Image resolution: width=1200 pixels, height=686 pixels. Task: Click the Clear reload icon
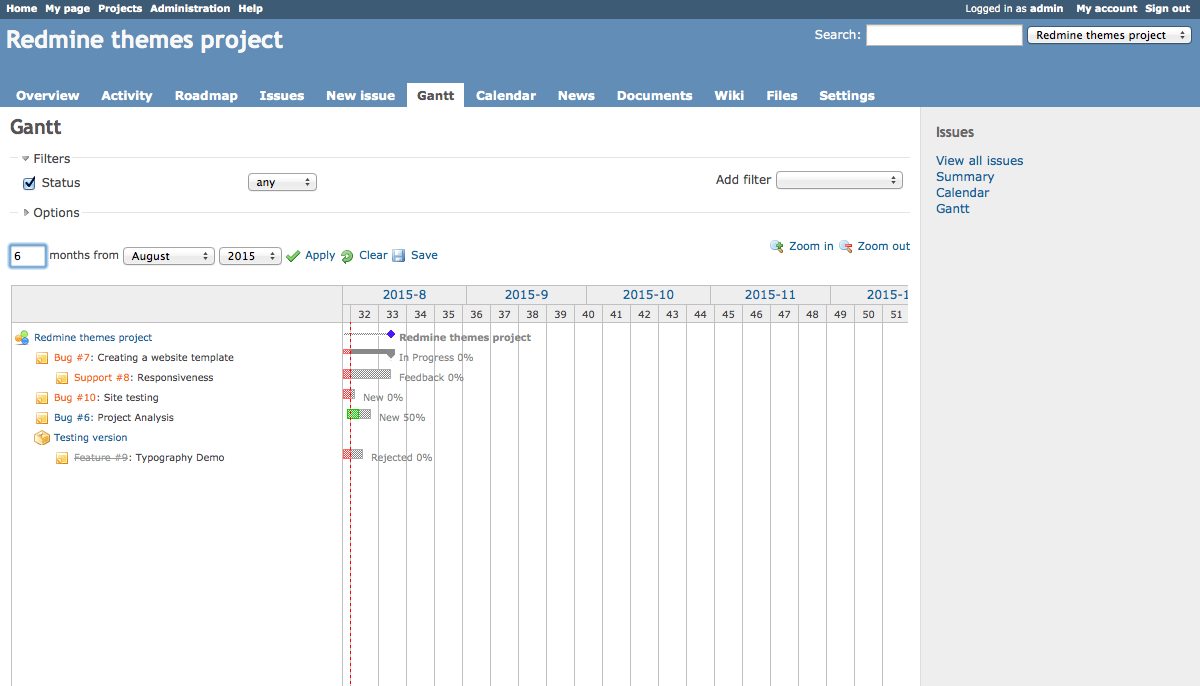click(347, 256)
